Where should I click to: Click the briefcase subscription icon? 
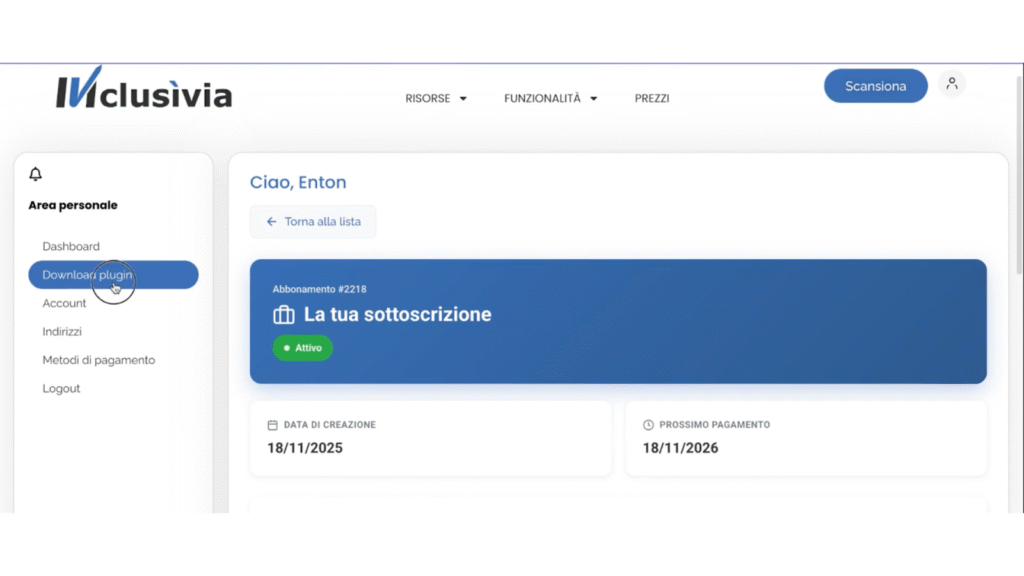(x=284, y=315)
